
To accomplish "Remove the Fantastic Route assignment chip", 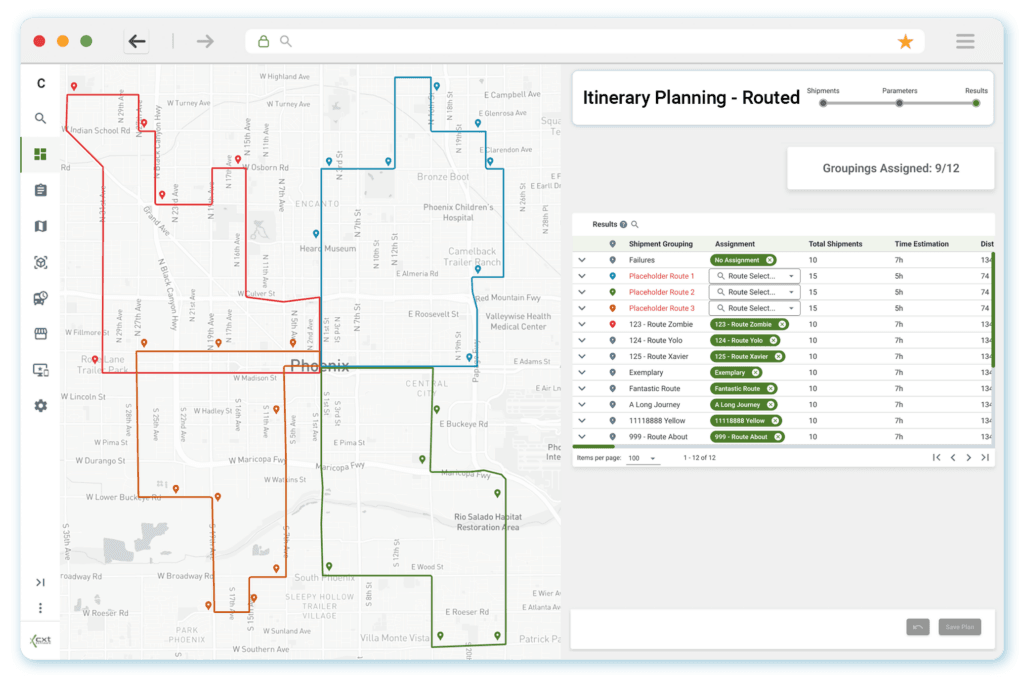I will (771, 388).
